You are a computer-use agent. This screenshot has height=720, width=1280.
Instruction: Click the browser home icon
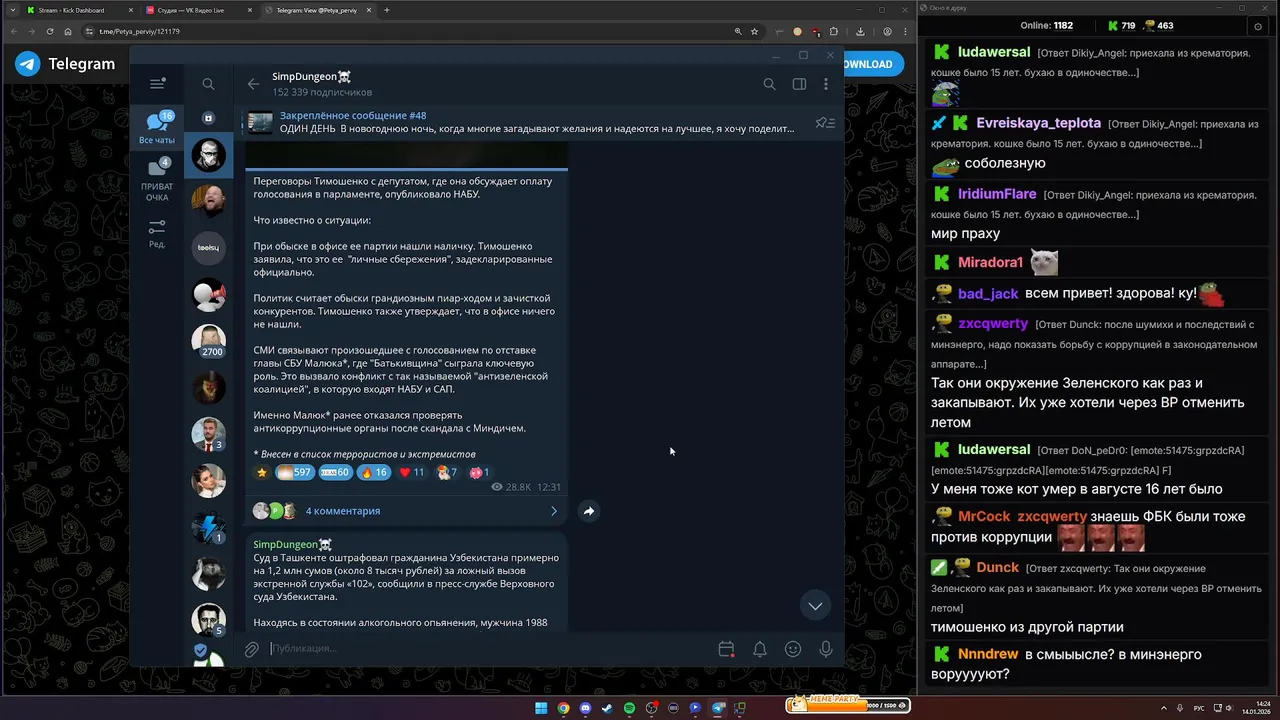tap(67, 31)
